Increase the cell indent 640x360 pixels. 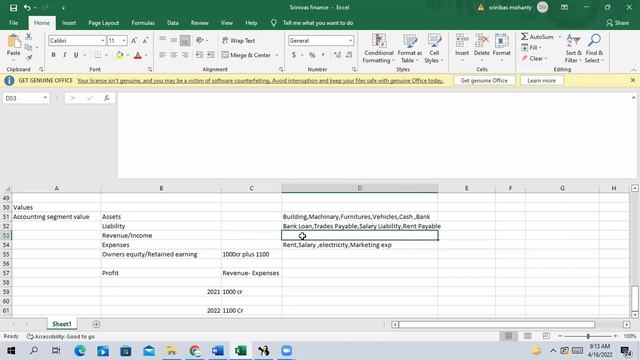(x=210, y=55)
